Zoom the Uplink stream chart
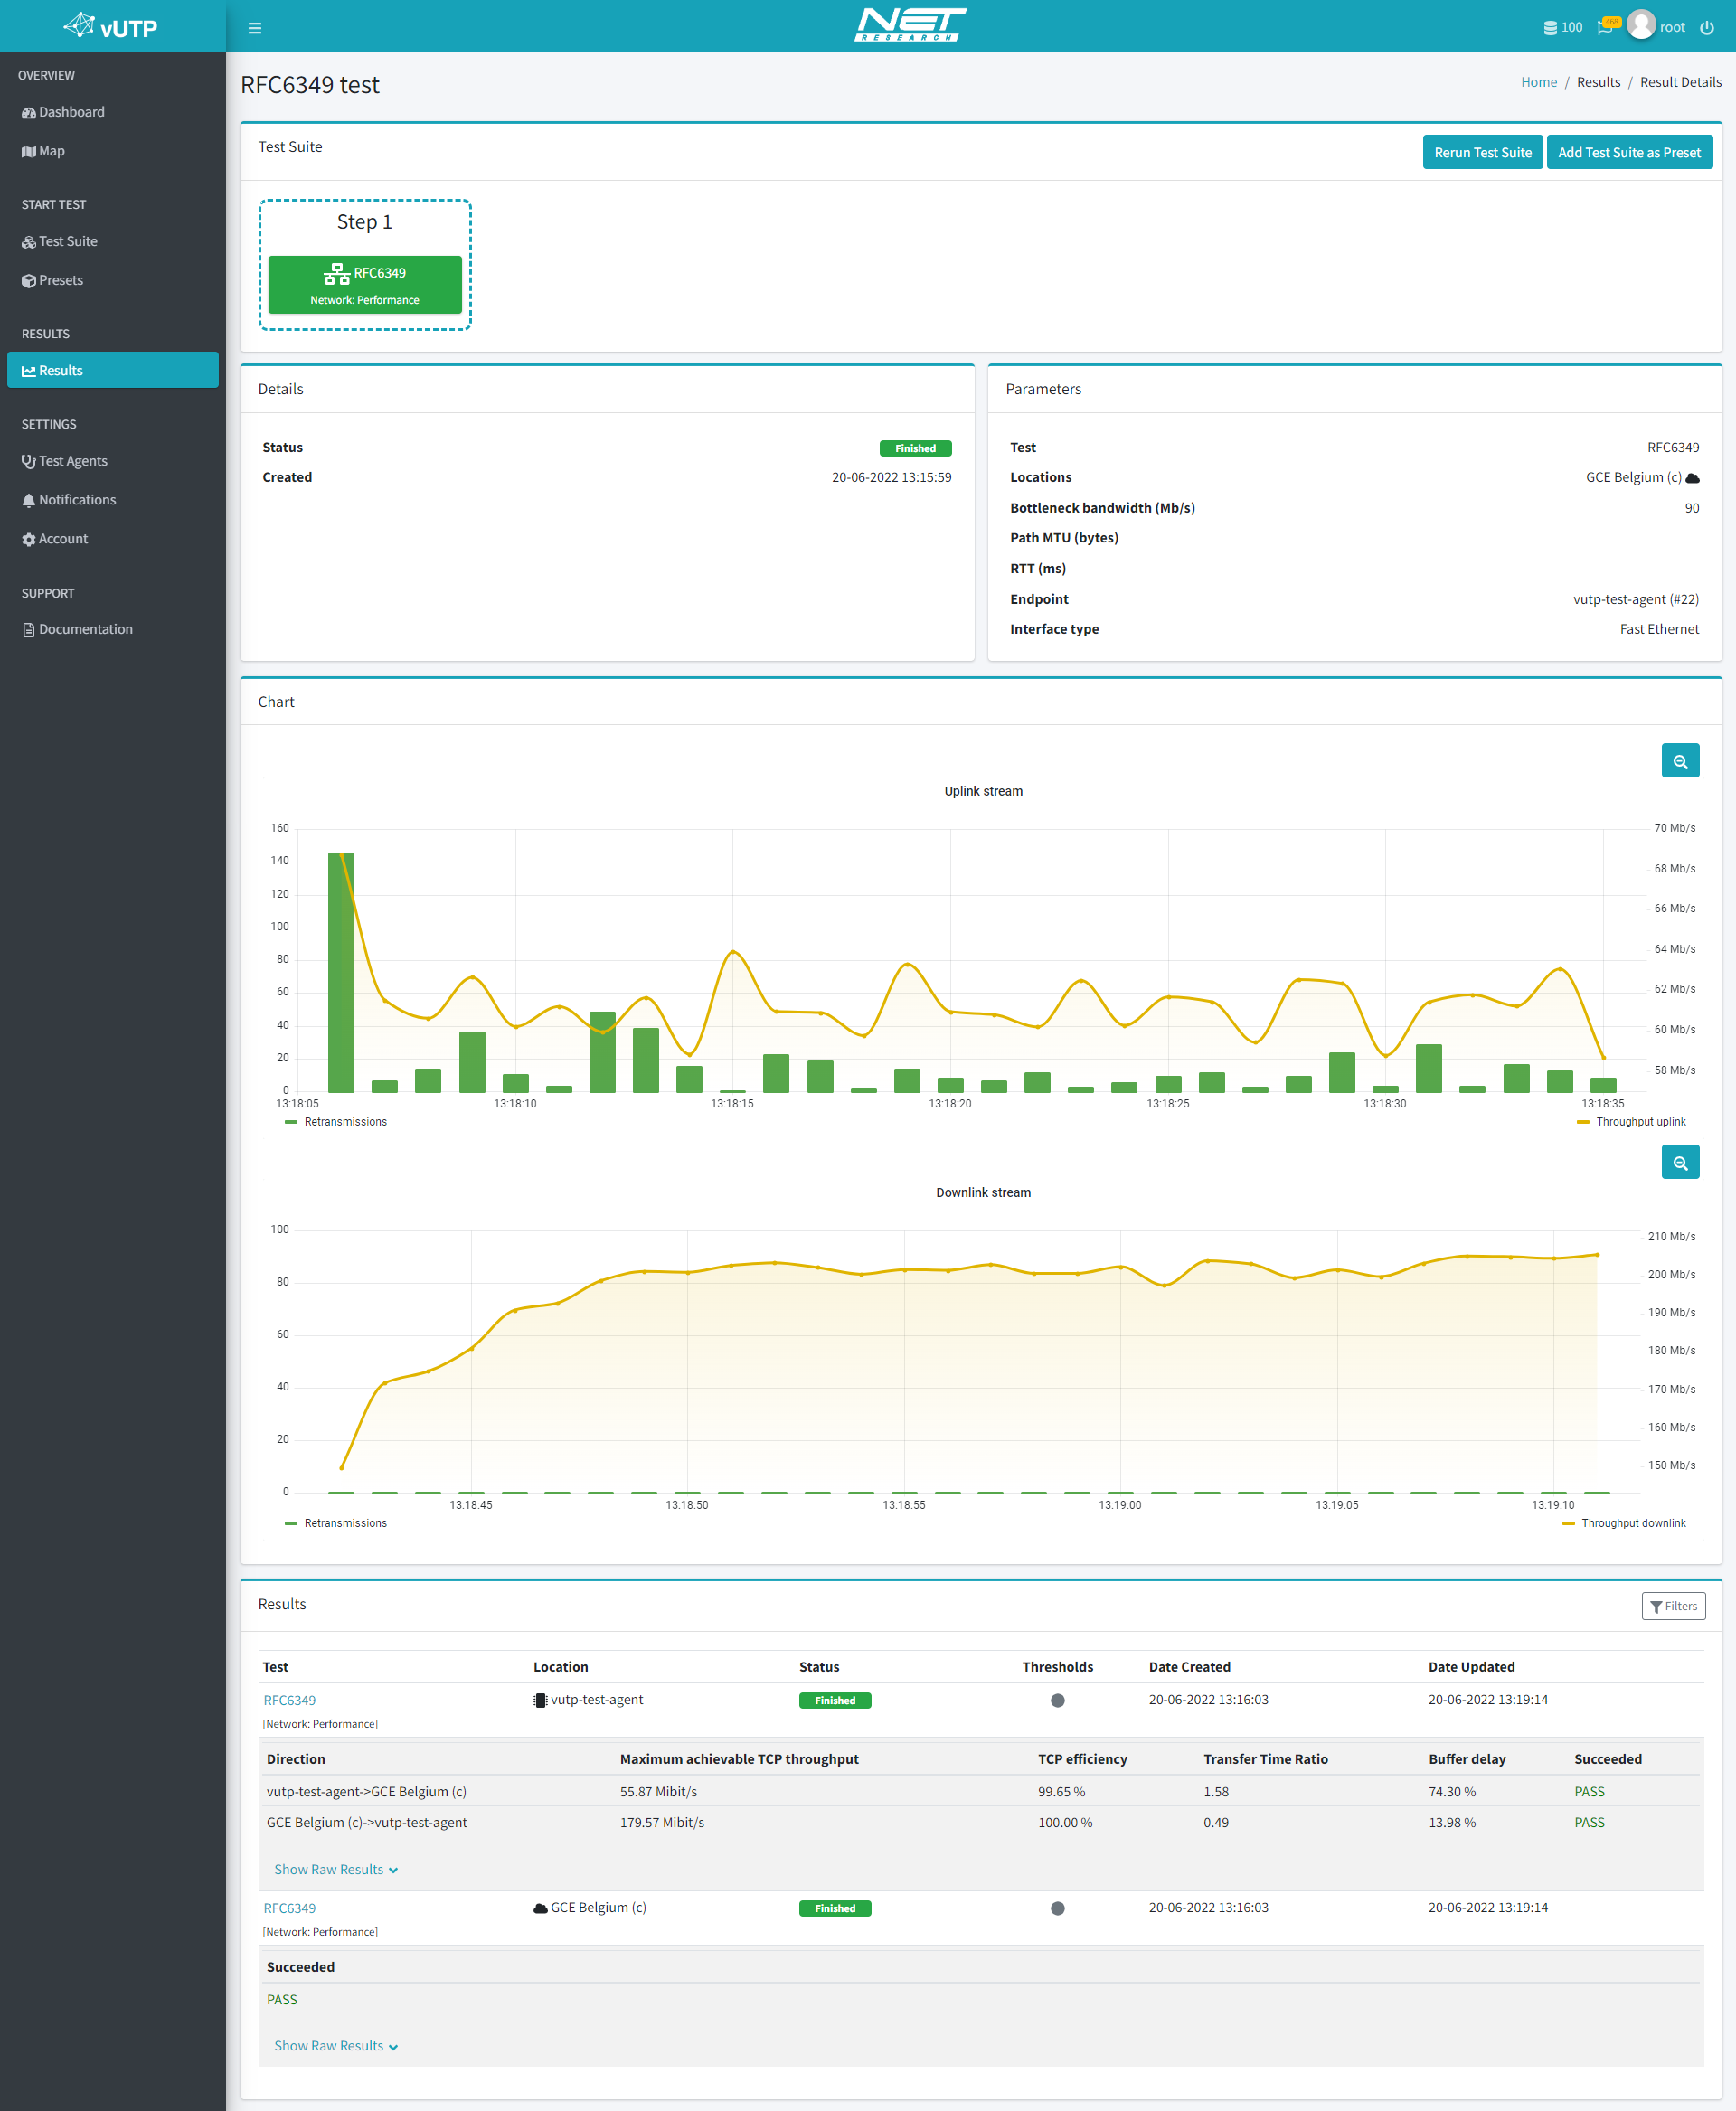The height and width of the screenshot is (2111, 1736). coord(1680,761)
